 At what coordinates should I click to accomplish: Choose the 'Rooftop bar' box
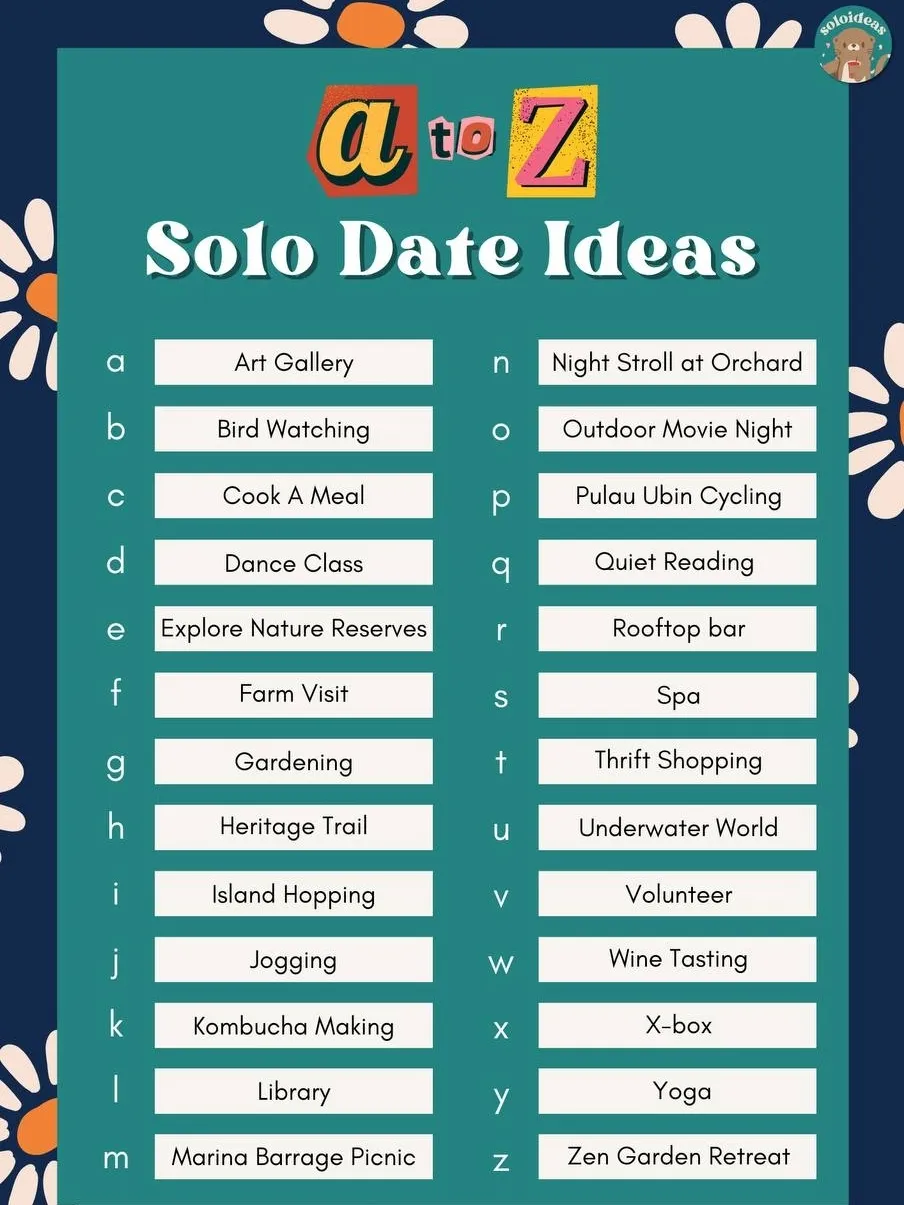coord(677,628)
